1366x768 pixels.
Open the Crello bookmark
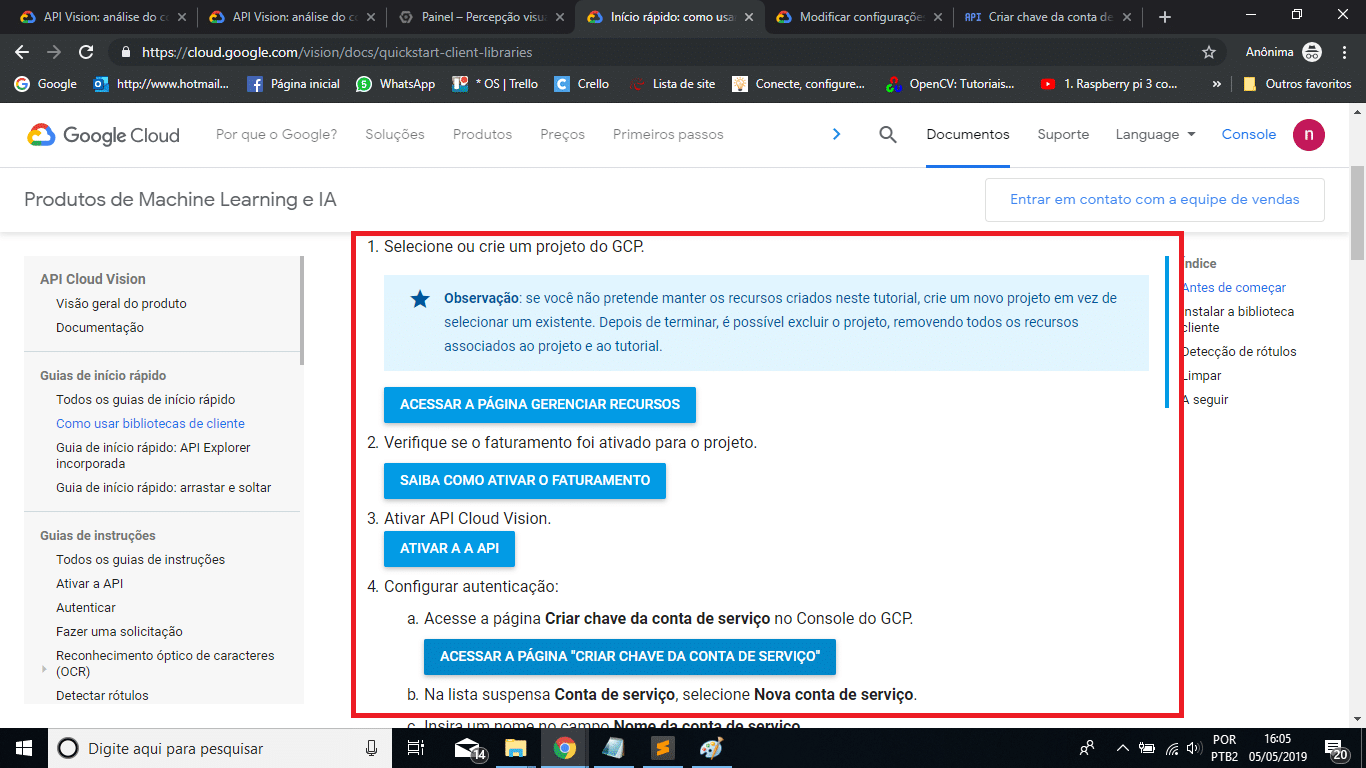[582, 84]
